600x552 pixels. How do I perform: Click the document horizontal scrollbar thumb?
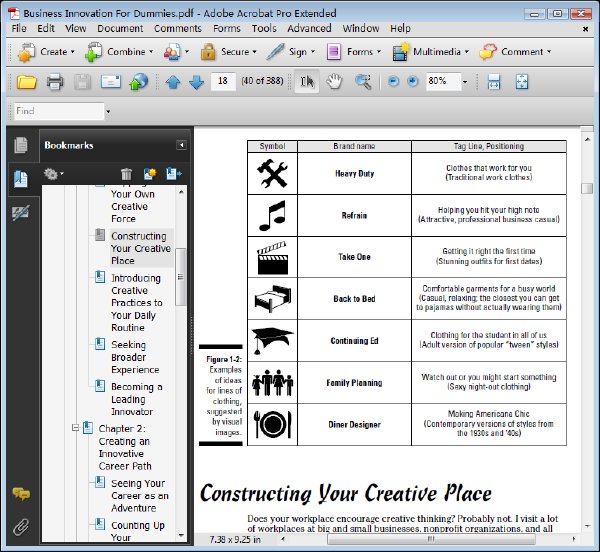point(431,539)
